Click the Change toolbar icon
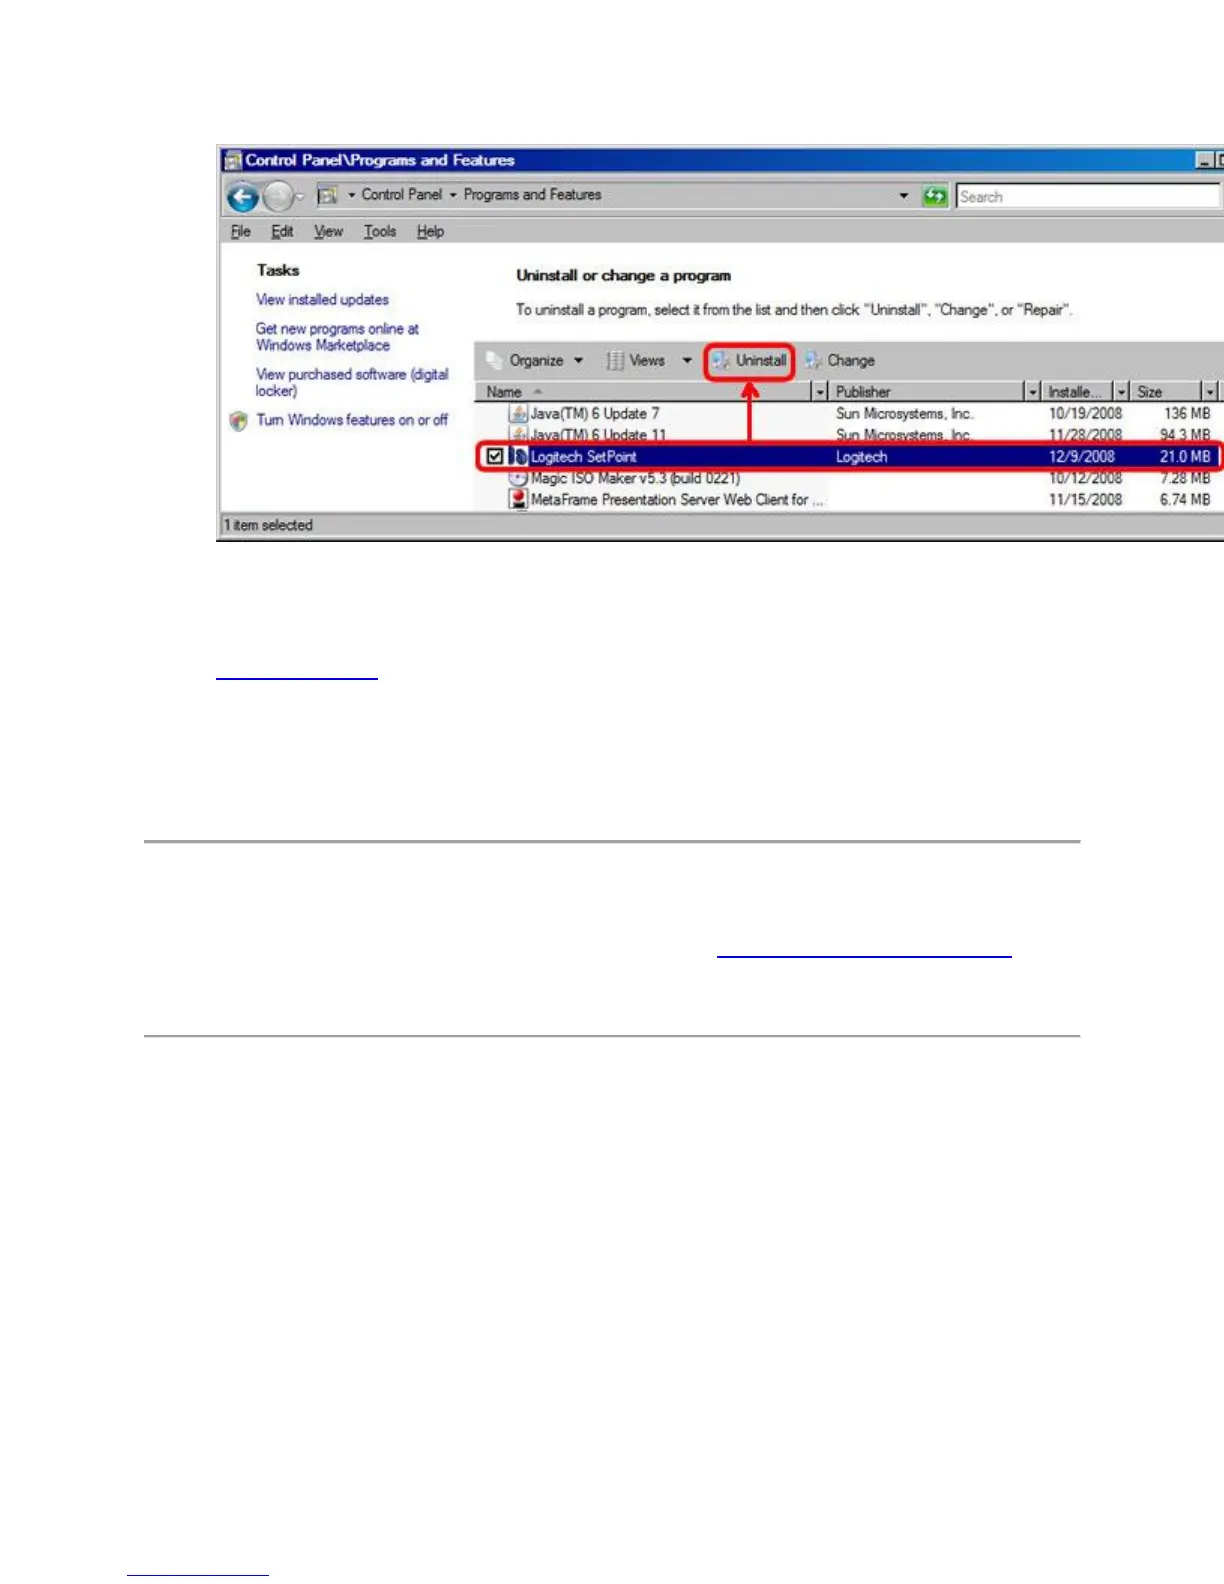This screenshot has height=1584, width=1224. [x=813, y=360]
